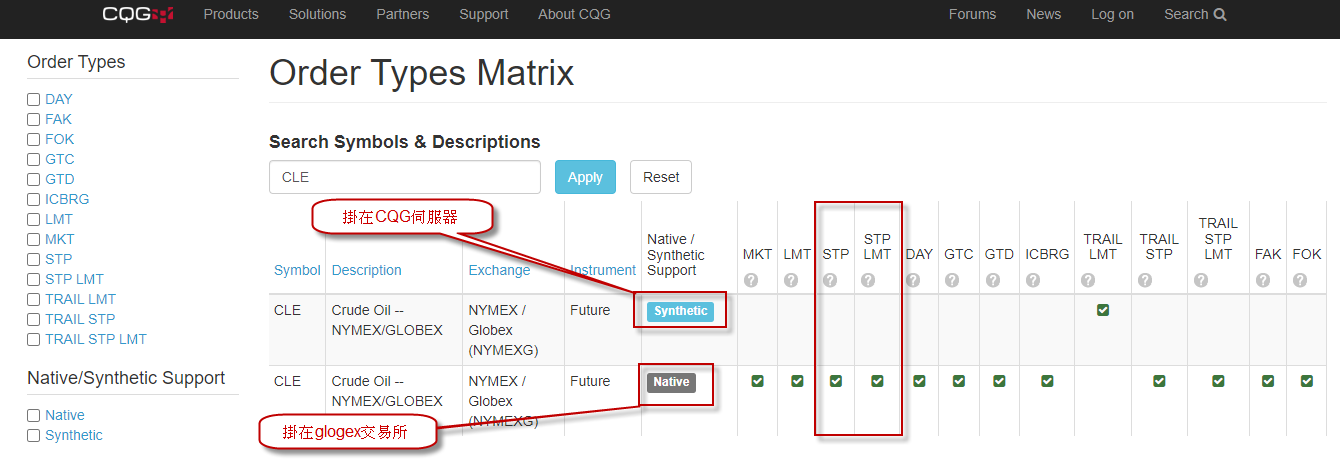This screenshot has width=1340, height=464.
Task: Click the blue Apply button
Action: (x=585, y=177)
